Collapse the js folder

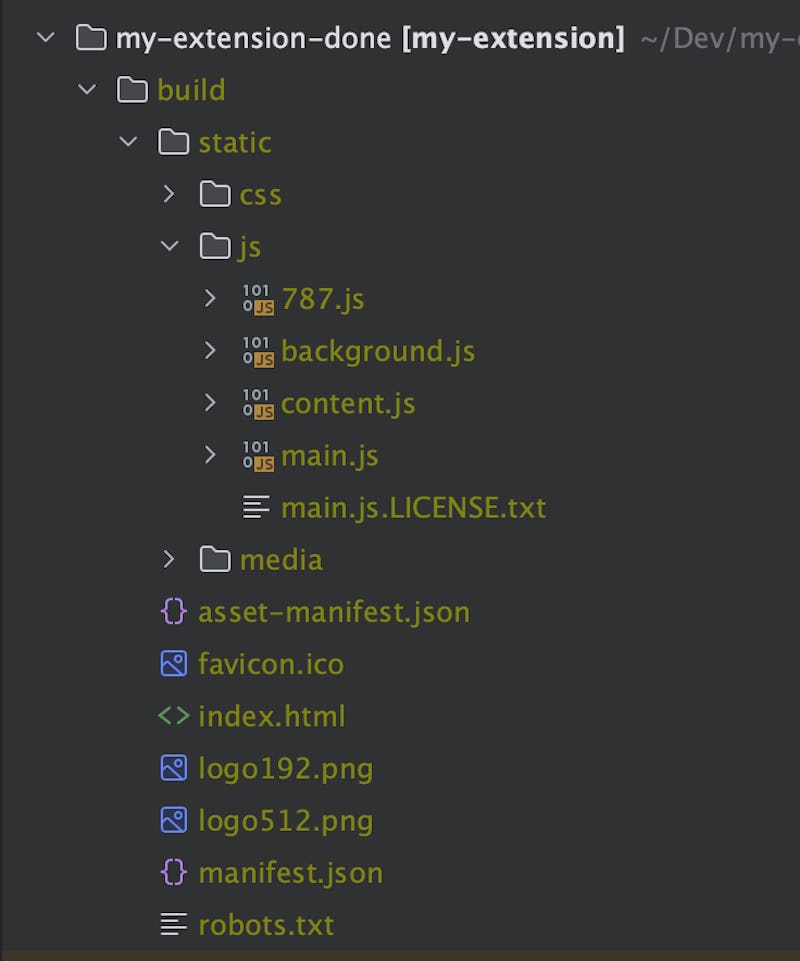[169, 246]
